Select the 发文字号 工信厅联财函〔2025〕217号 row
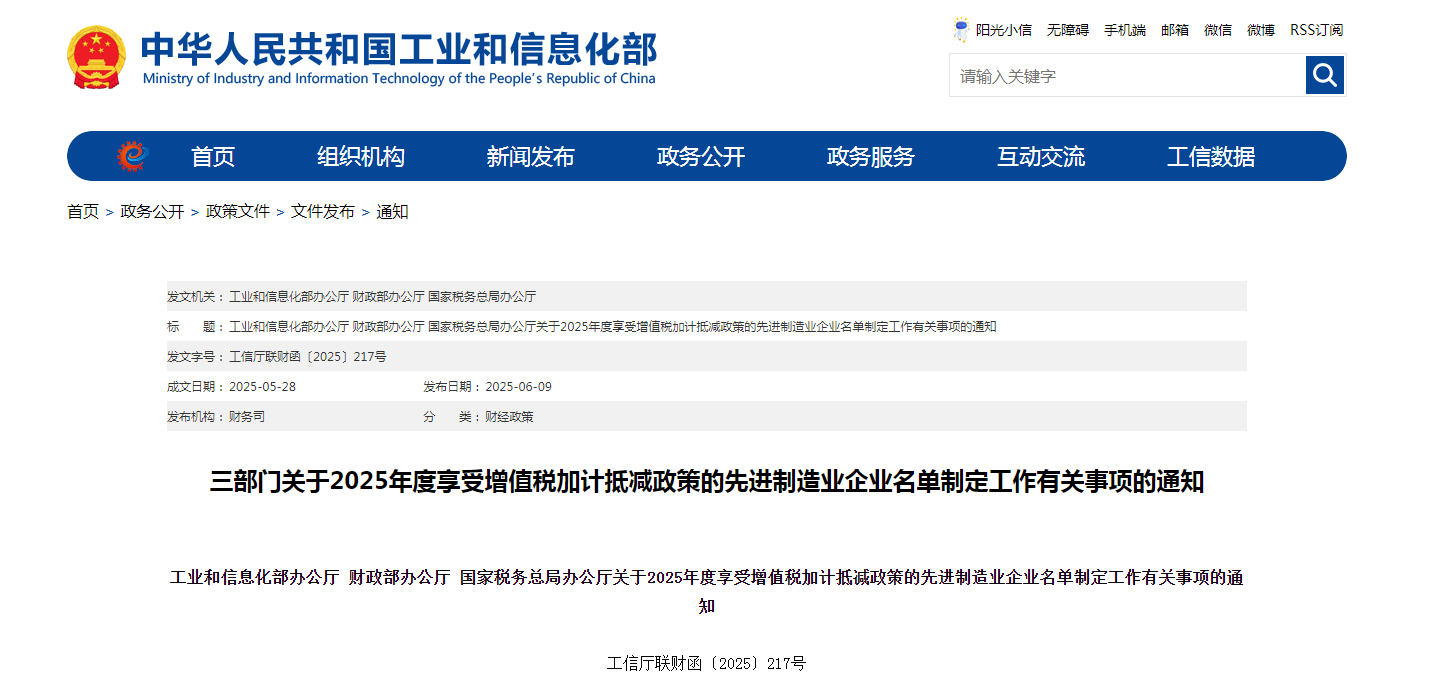The image size is (1435, 694). (x=706, y=356)
